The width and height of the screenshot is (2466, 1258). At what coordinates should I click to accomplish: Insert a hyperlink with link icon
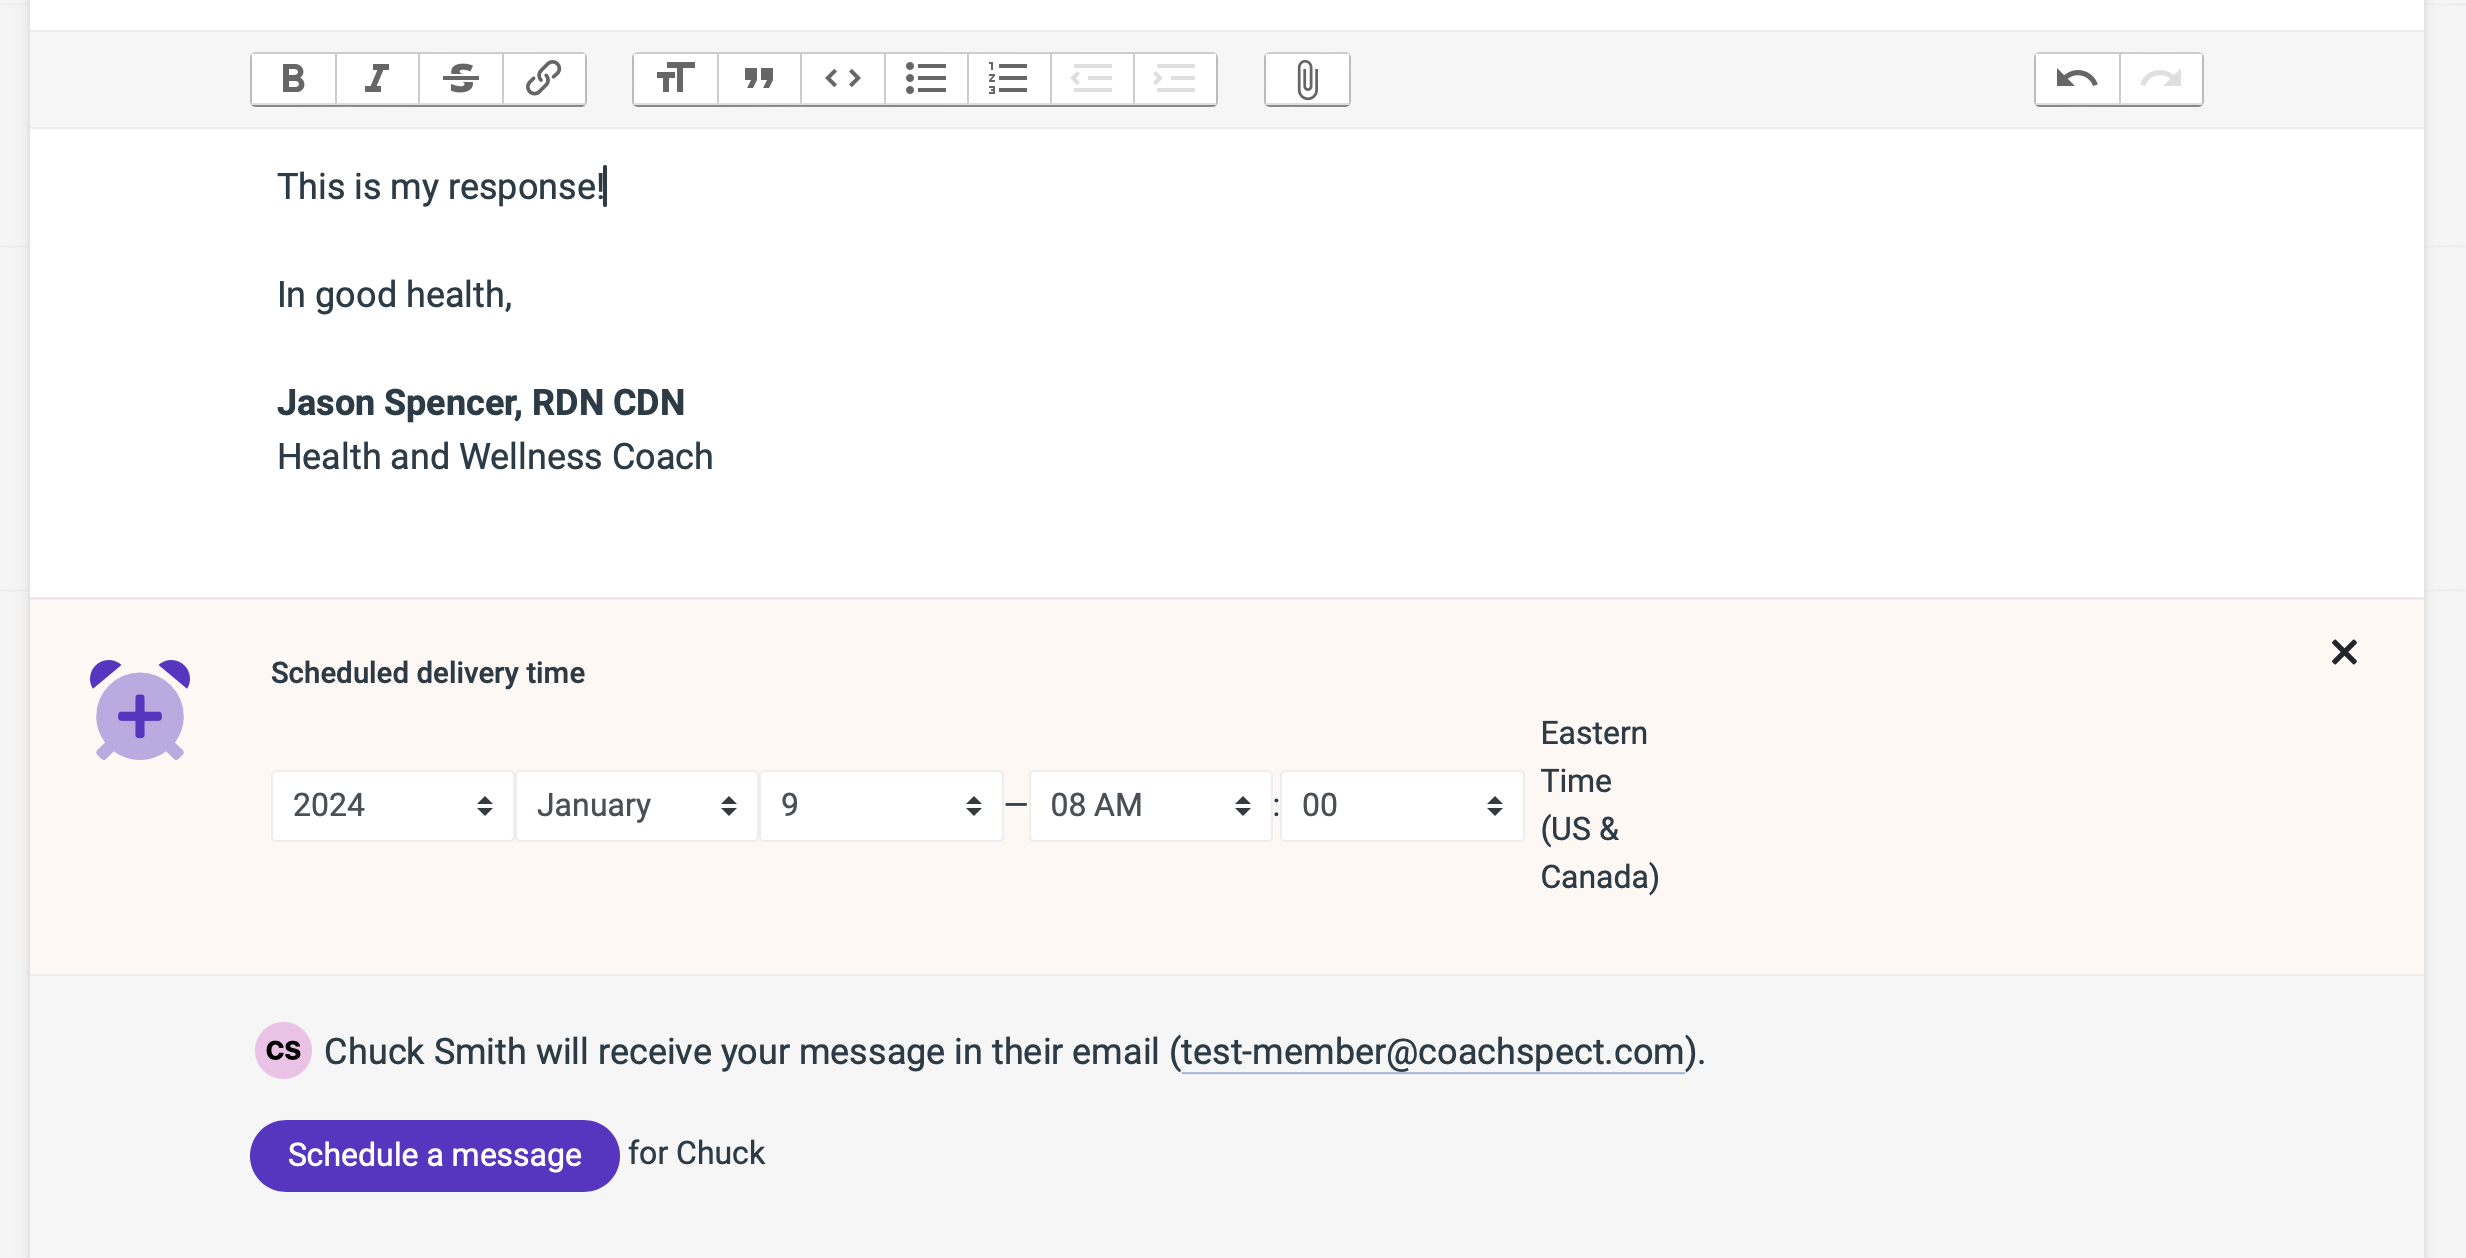point(543,78)
